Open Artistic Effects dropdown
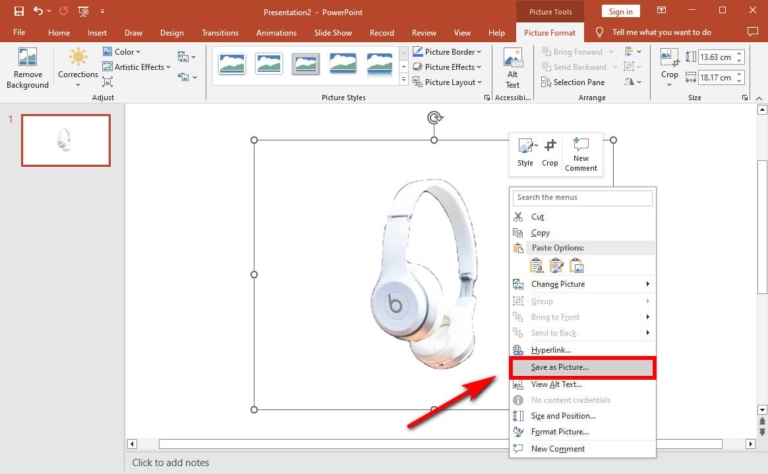The image size is (768, 474). (138, 67)
